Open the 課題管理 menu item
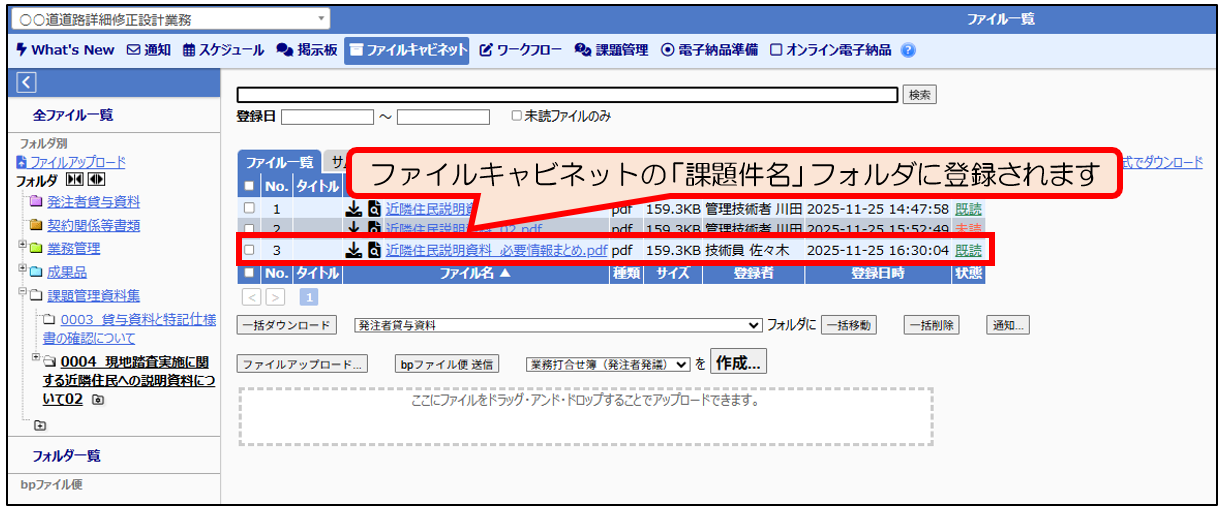 pyautogui.click(x=612, y=50)
